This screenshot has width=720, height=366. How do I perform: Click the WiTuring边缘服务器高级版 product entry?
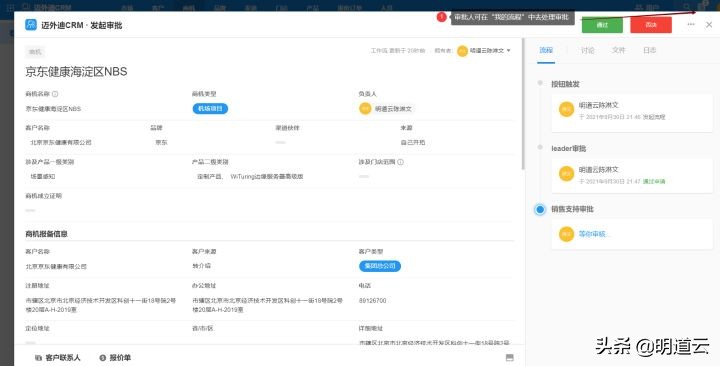(267, 176)
